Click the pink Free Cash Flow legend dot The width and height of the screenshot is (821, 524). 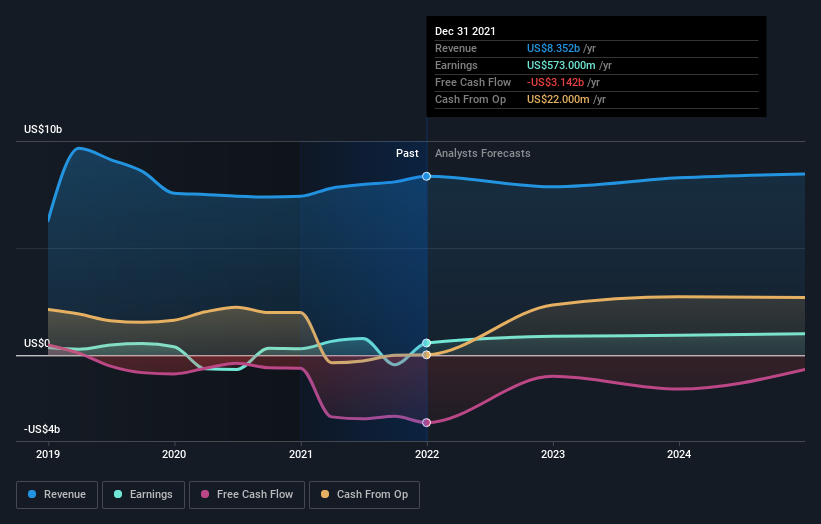click(x=205, y=494)
